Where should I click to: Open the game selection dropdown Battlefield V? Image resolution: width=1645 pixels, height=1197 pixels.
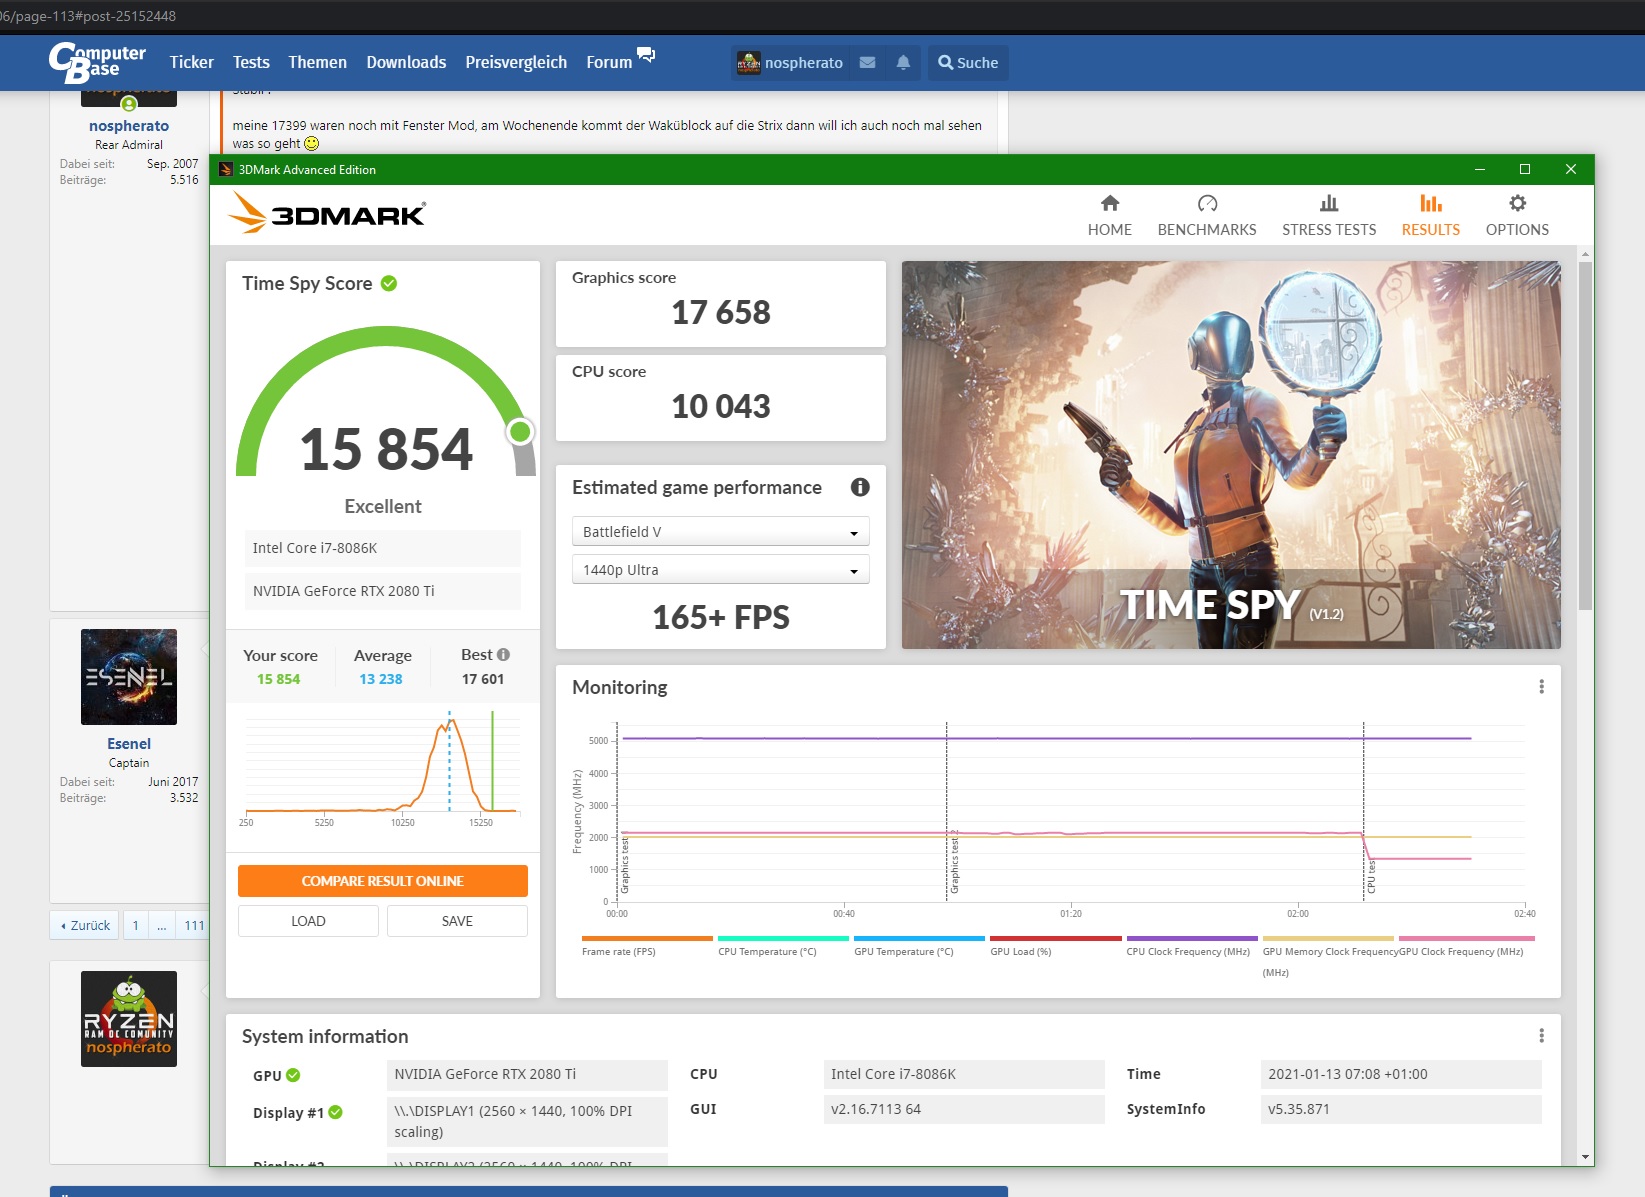[720, 532]
